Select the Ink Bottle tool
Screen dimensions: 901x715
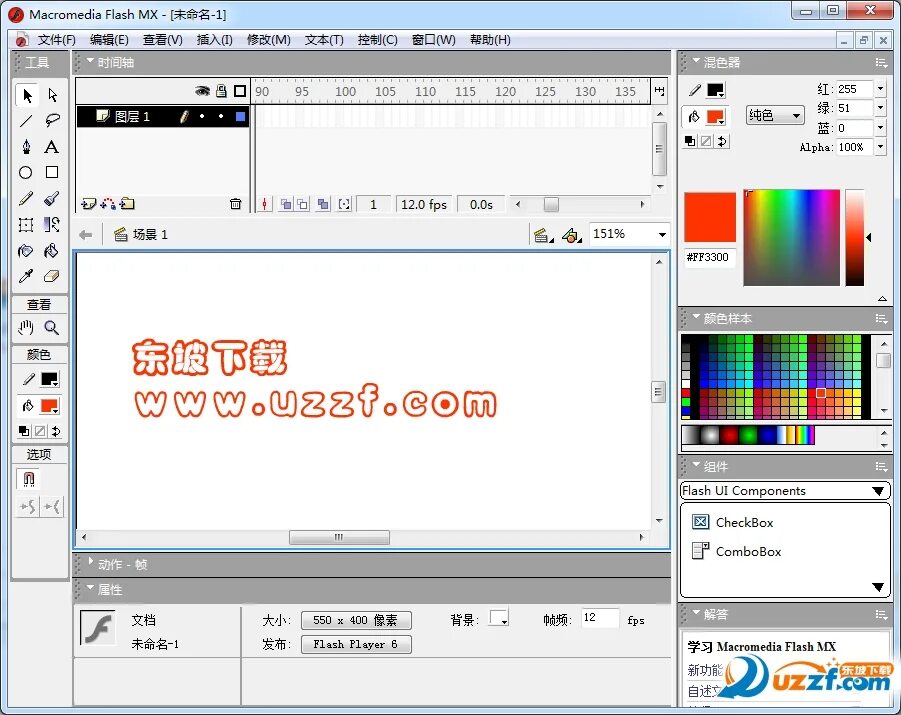coord(26,251)
